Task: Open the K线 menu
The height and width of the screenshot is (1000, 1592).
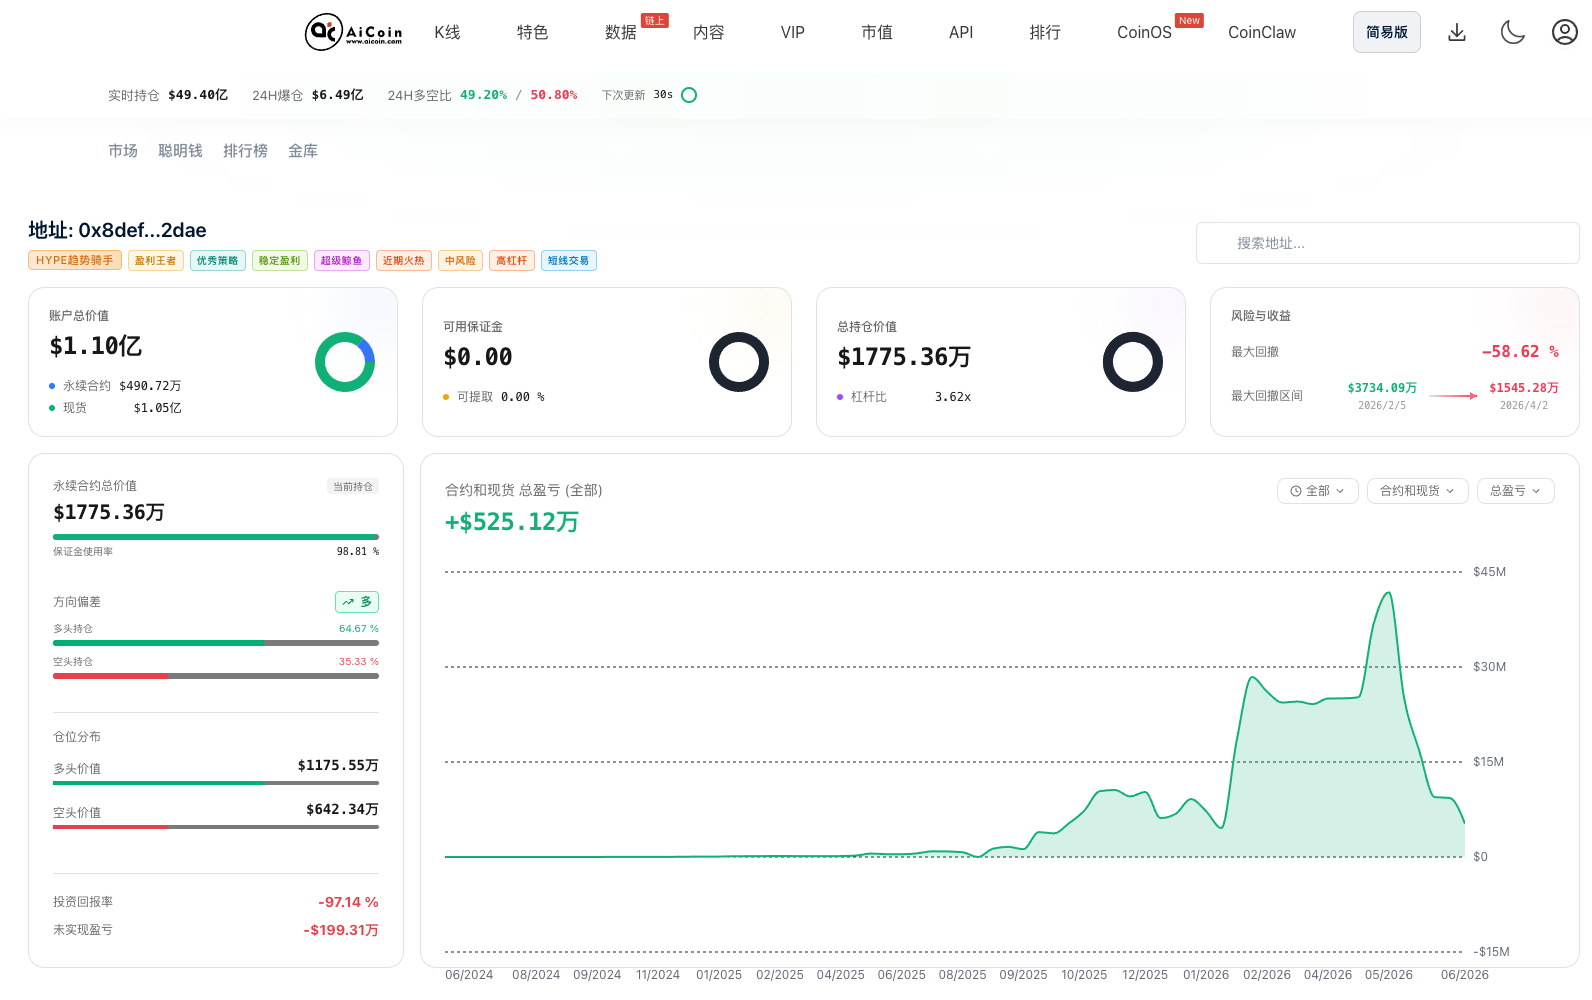Action: (x=447, y=32)
